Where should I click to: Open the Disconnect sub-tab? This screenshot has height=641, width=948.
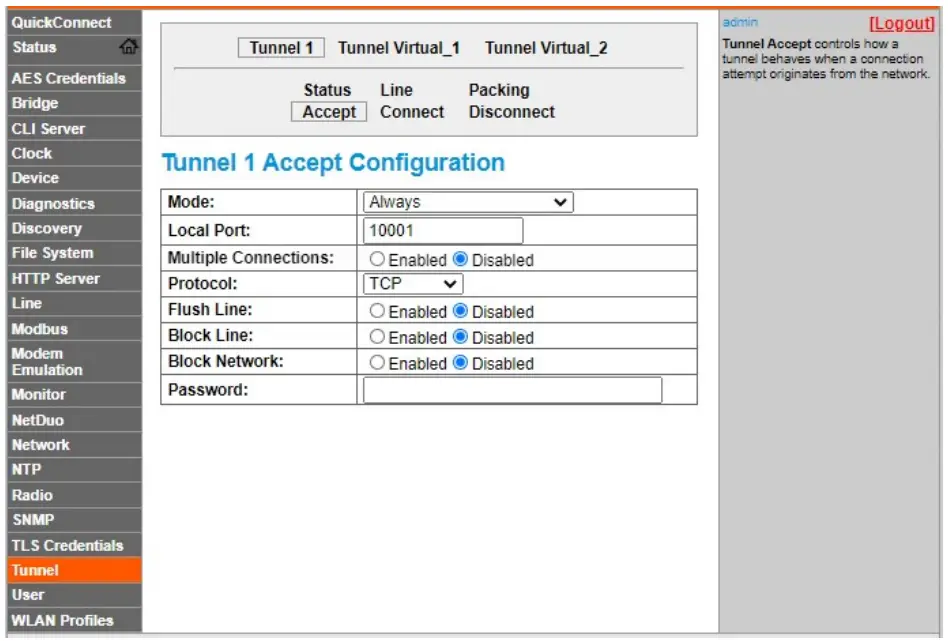(x=511, y=112)
